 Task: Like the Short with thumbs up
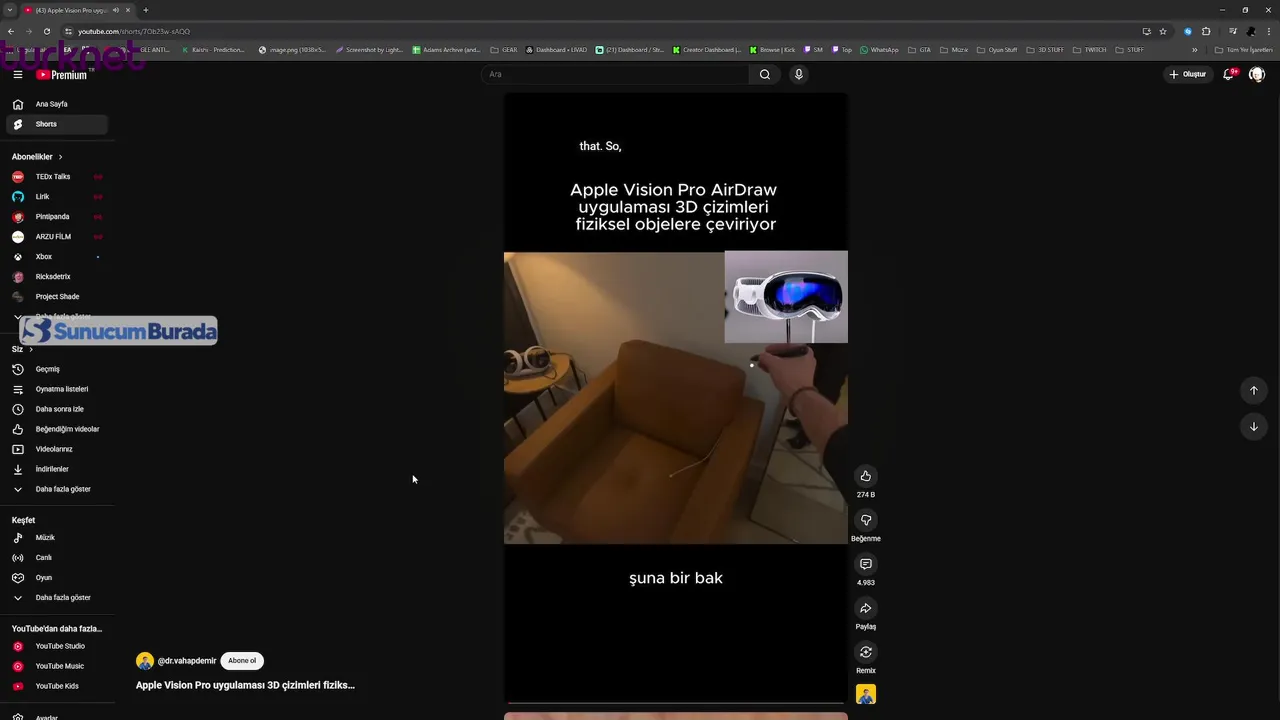tap(866, 476)
